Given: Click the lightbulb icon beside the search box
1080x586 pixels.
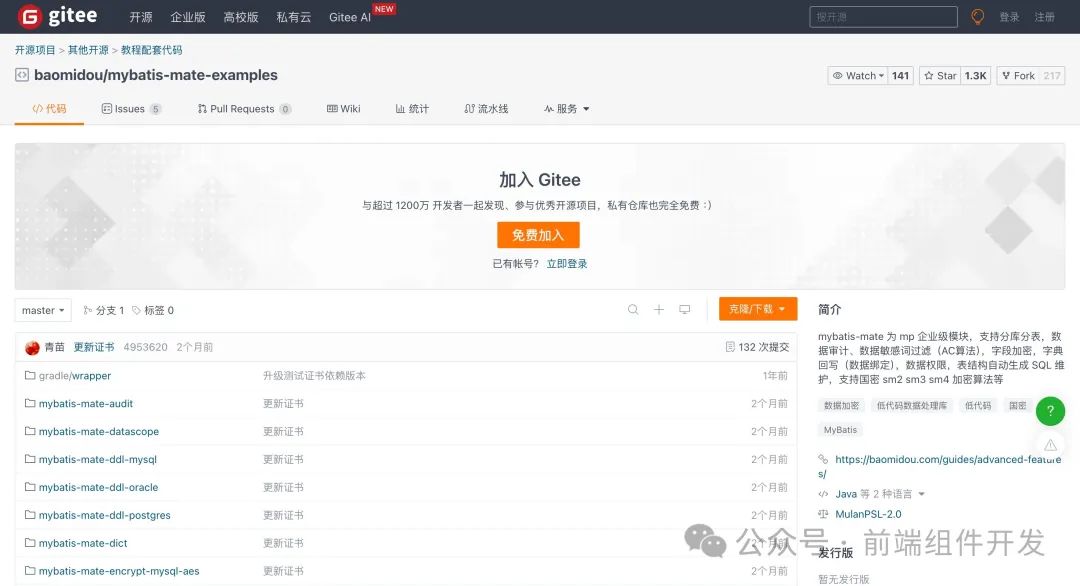Looking at the screenshot, I should [x=977, y=17].
